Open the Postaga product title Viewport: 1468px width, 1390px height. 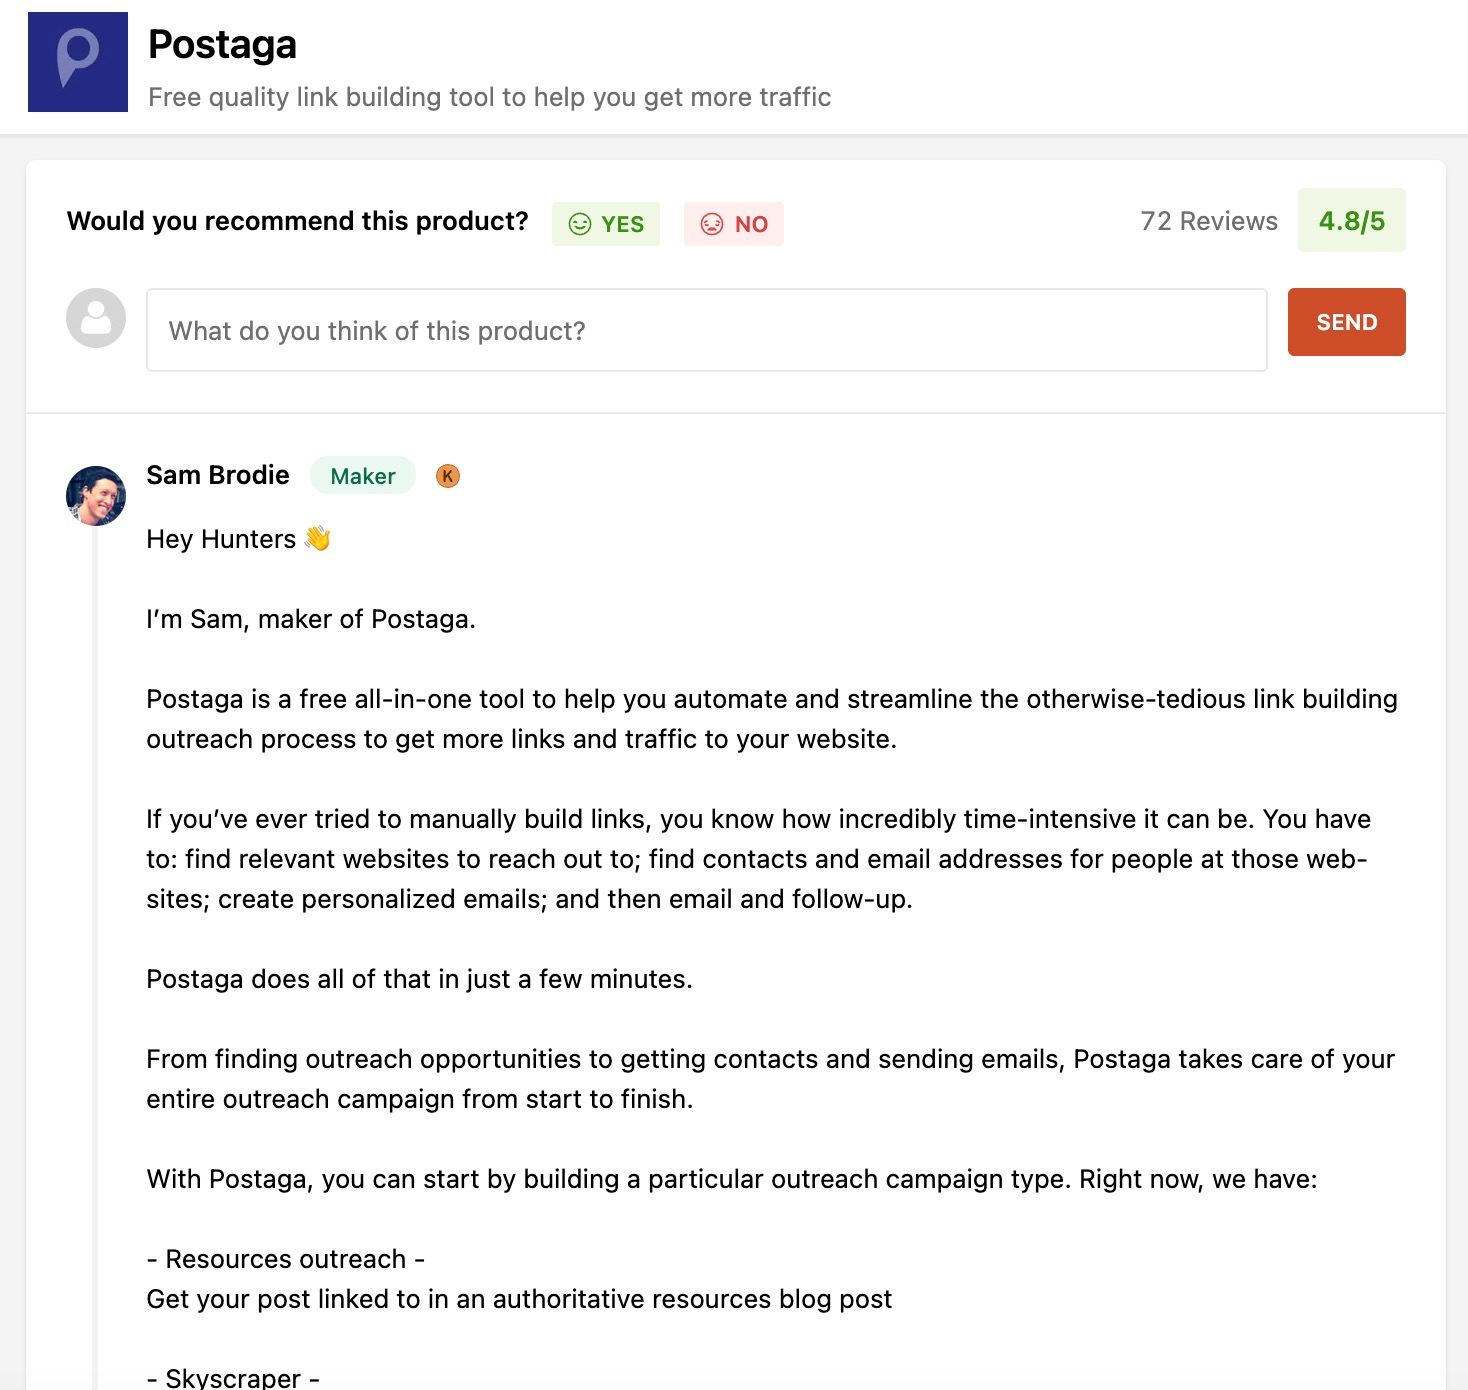[x=222, y=45]
